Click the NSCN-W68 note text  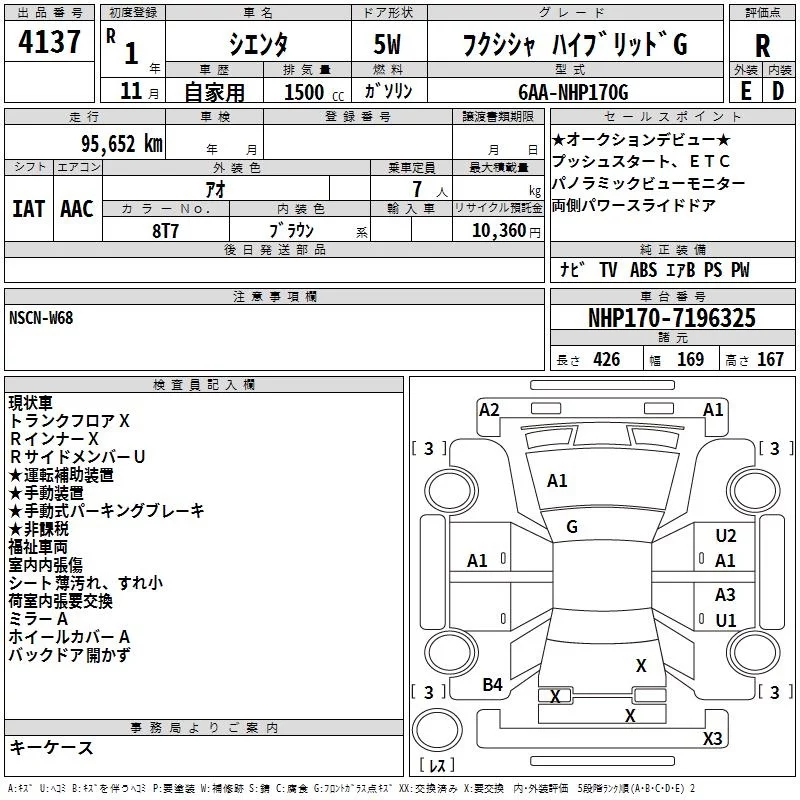[x=41, y=318]
